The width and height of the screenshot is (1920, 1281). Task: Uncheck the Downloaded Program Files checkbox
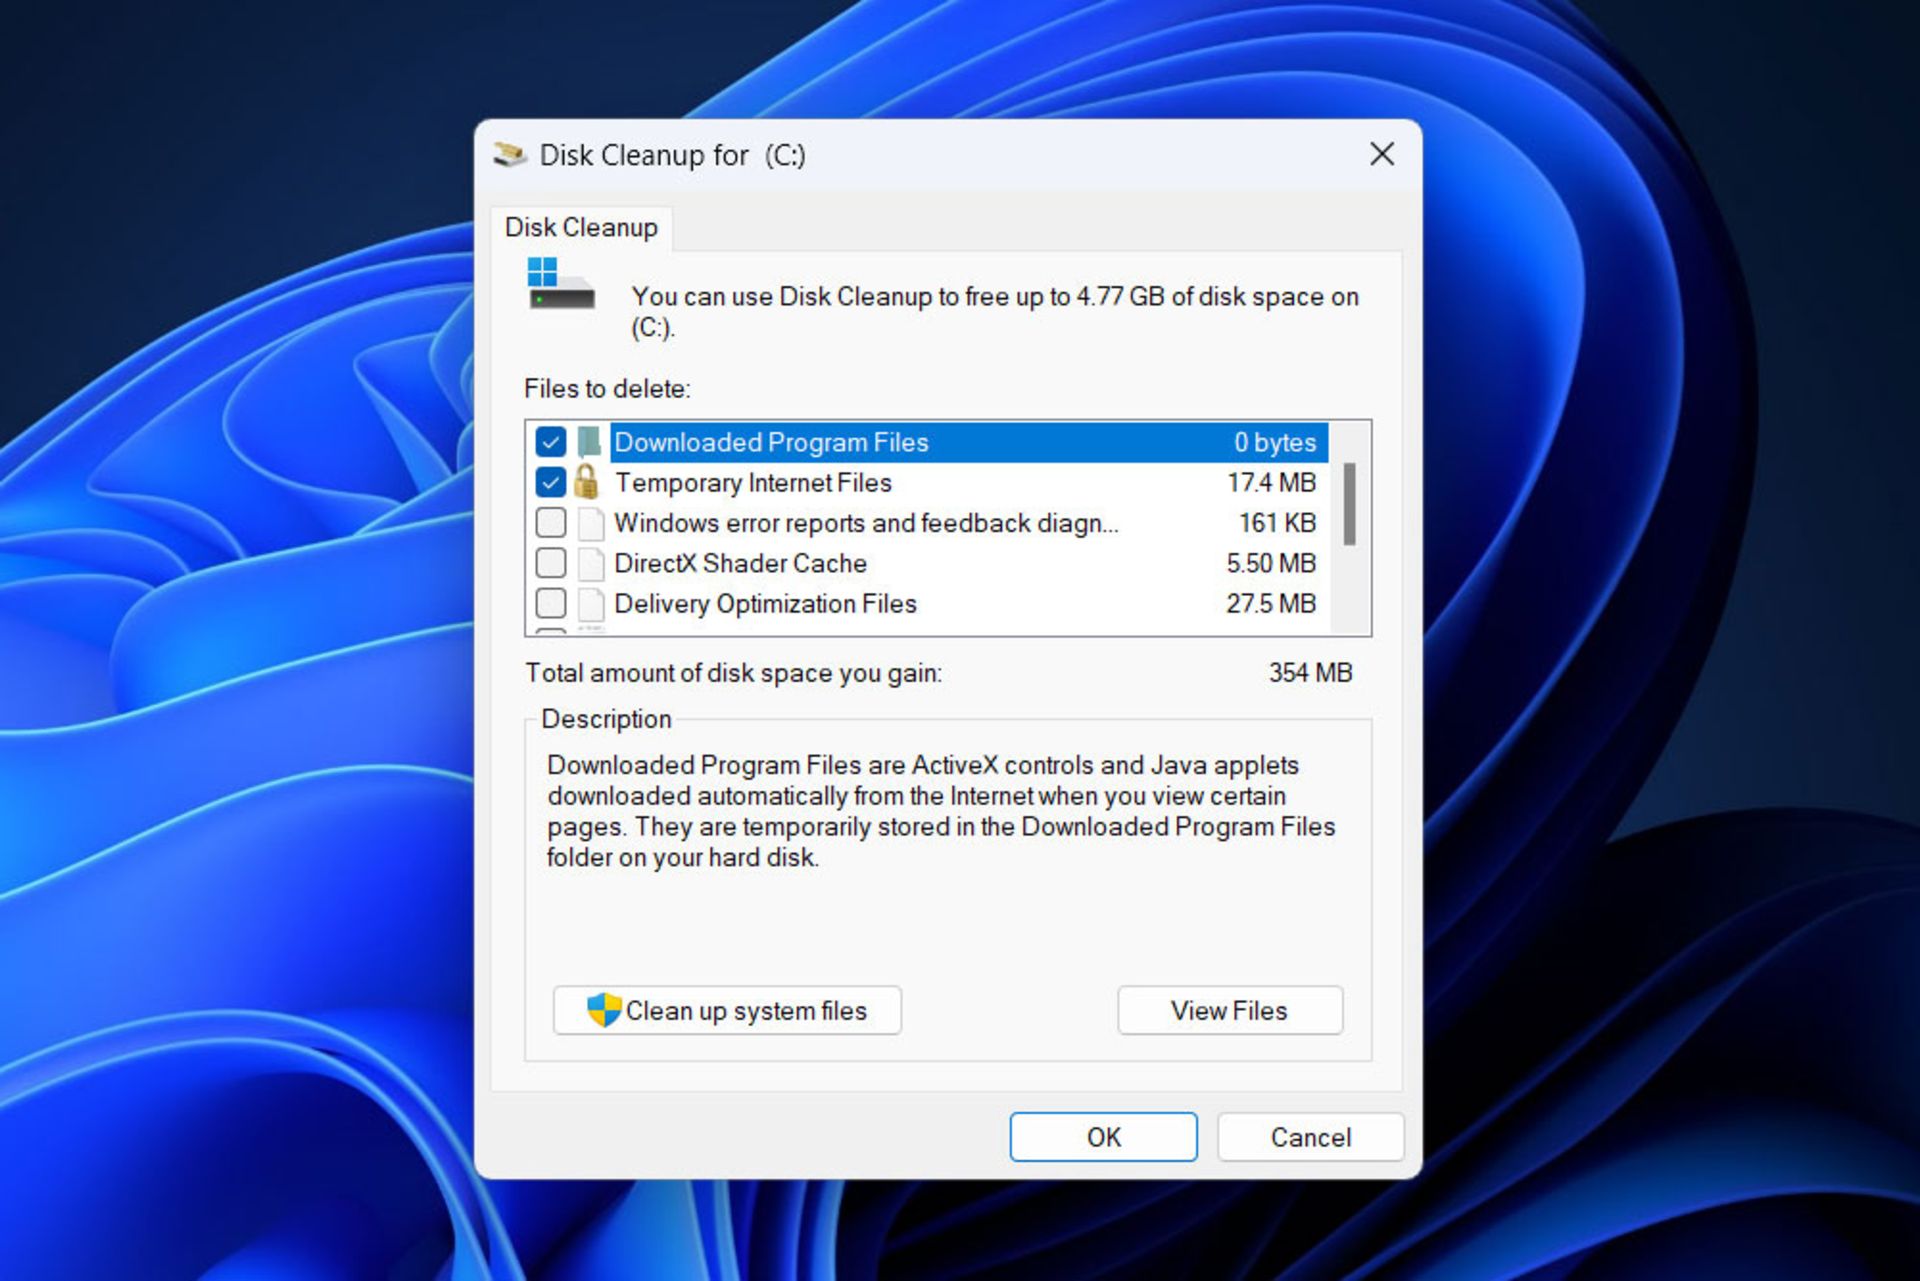(x=550, y=442)
